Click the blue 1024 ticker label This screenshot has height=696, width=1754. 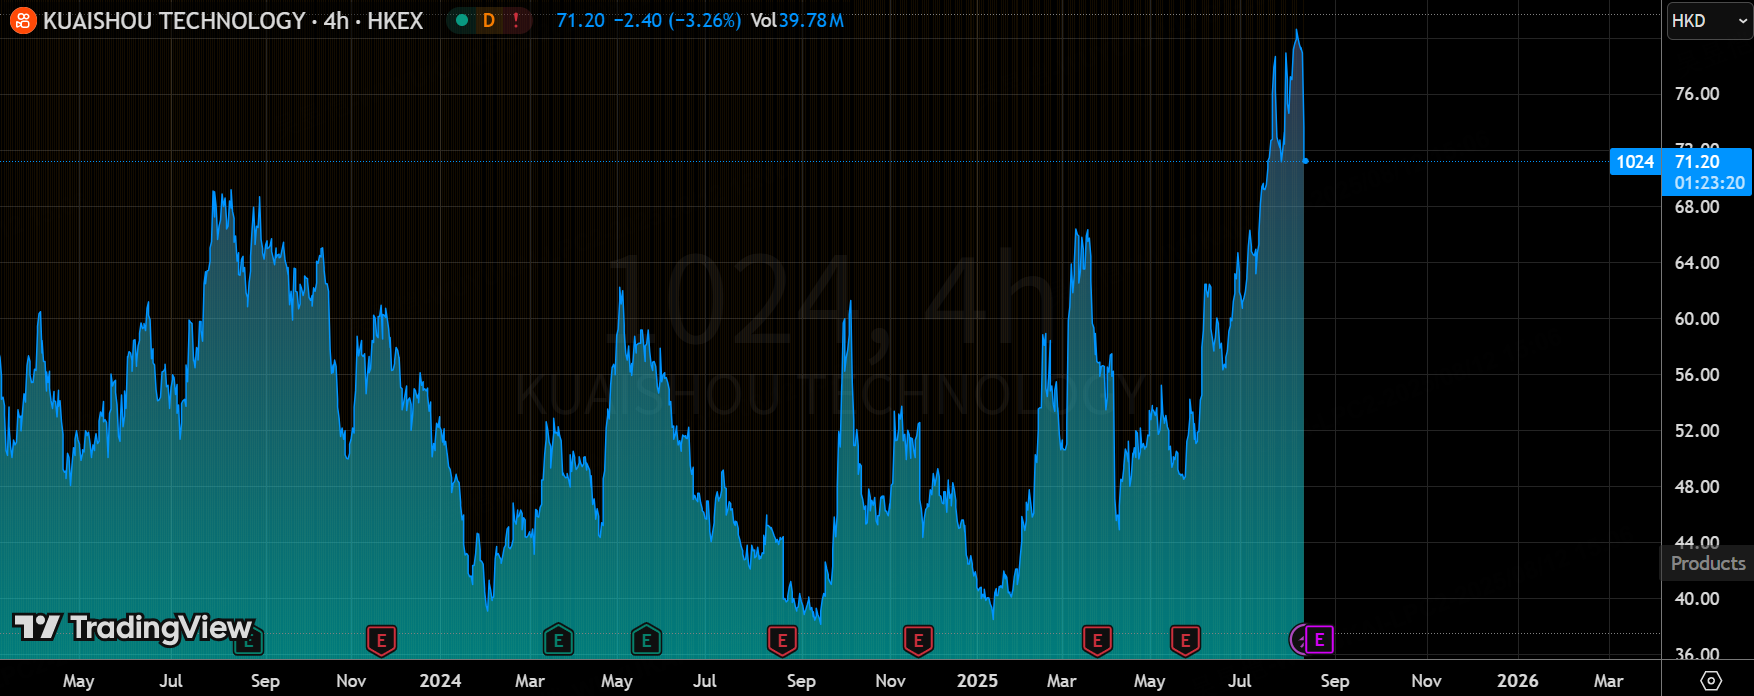[x=1635, y=162]
